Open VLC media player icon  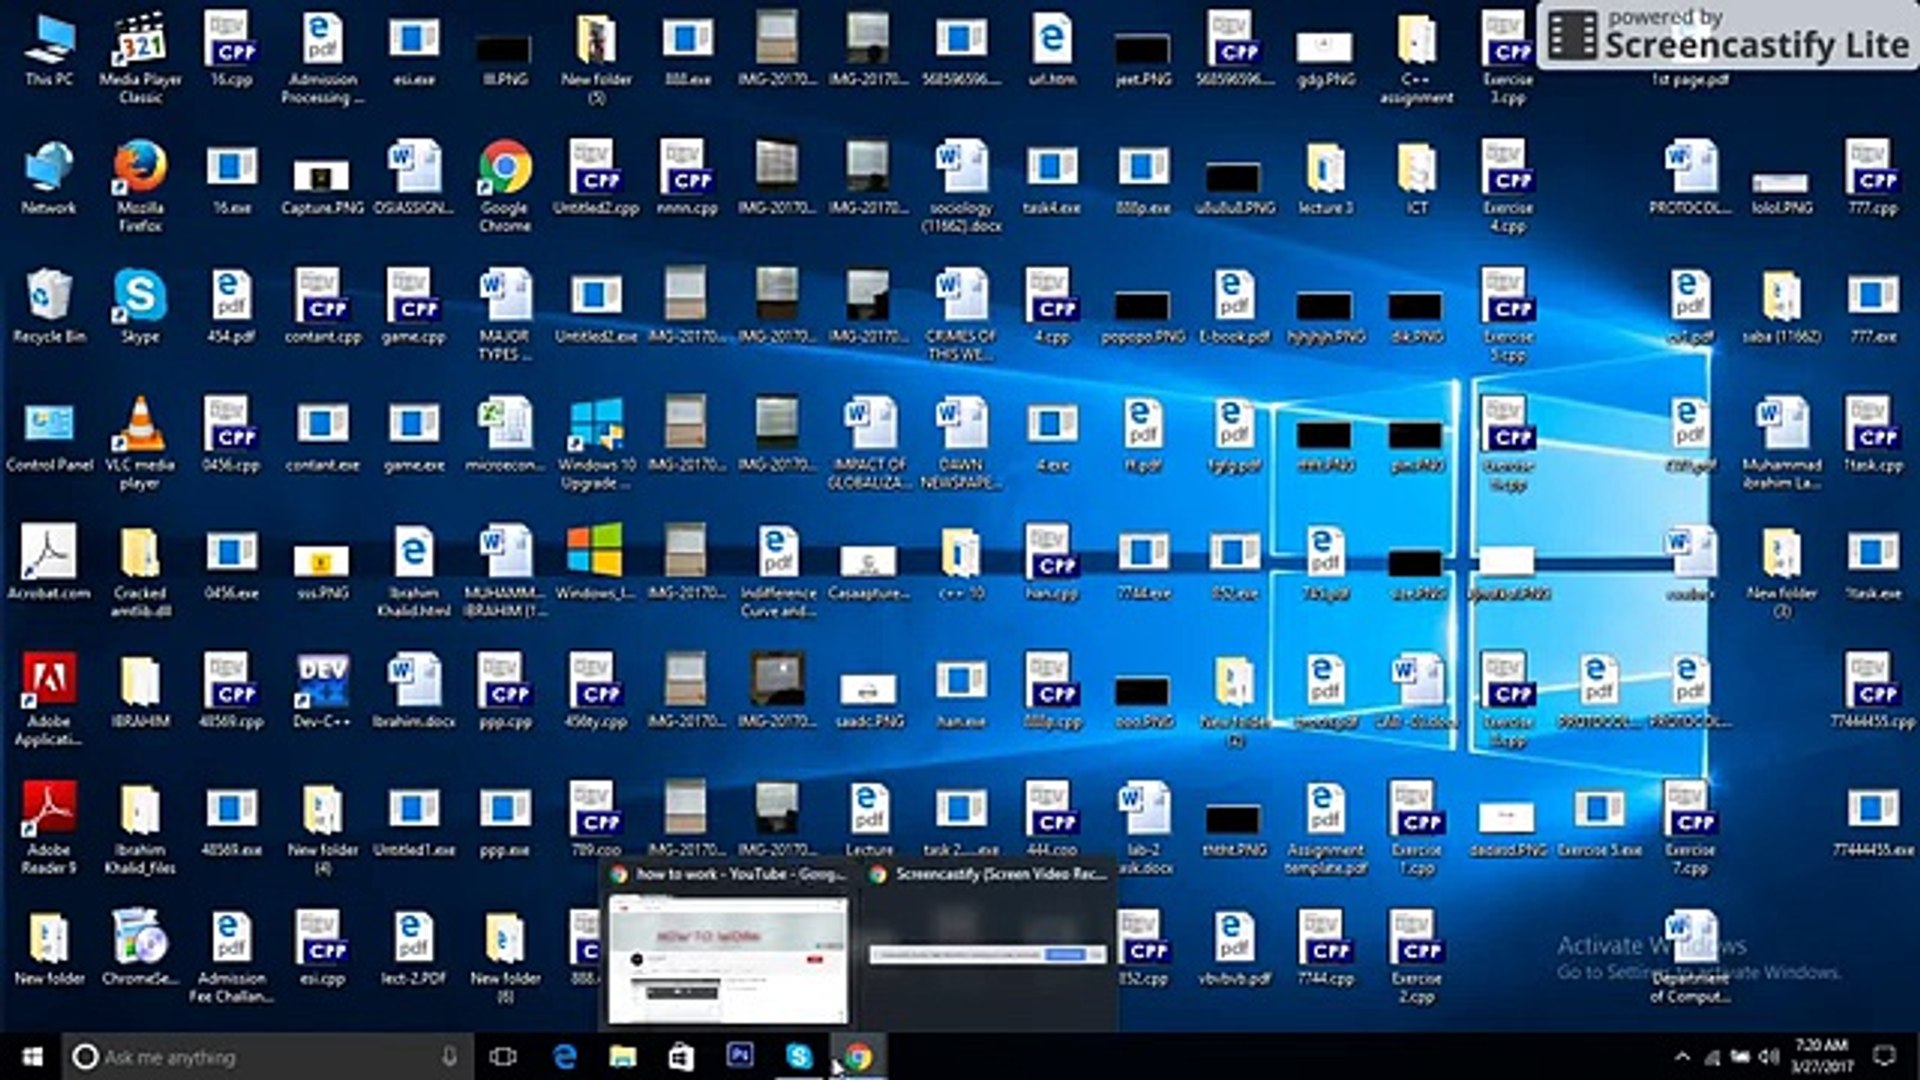pyautogui.click(x=140, y=426)
